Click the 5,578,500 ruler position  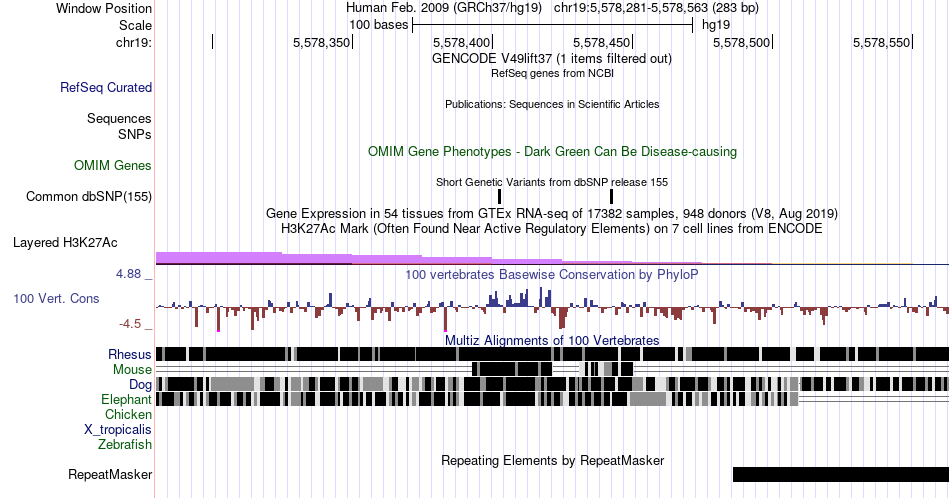(x=741, y=42)
